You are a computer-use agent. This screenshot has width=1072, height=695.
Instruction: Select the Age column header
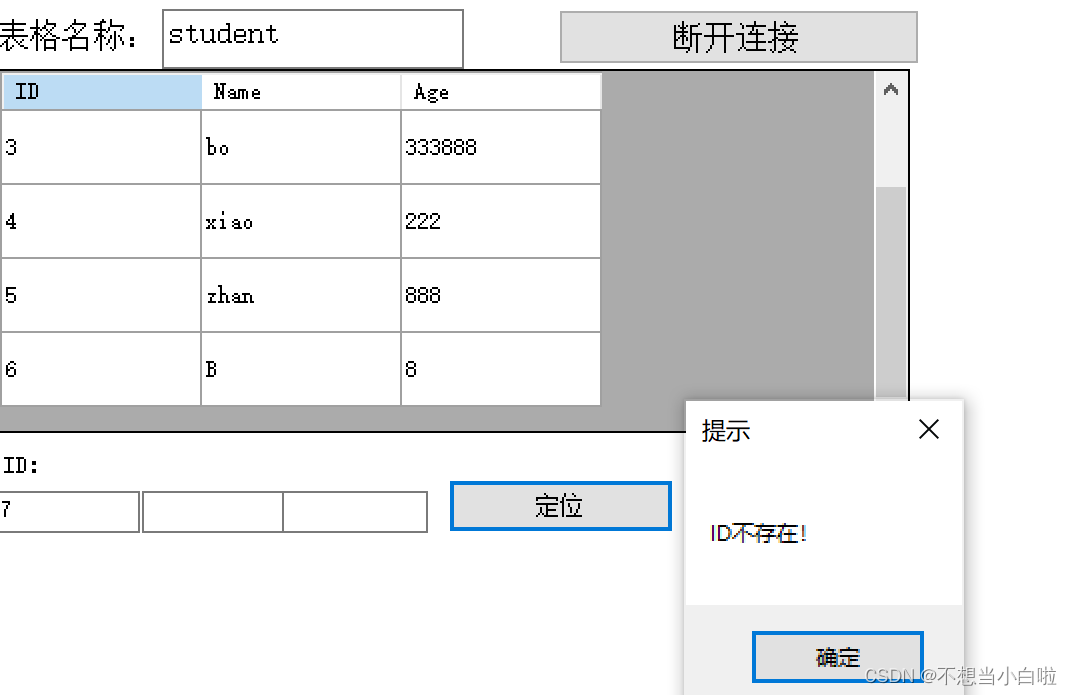click(x=500, y=91)
